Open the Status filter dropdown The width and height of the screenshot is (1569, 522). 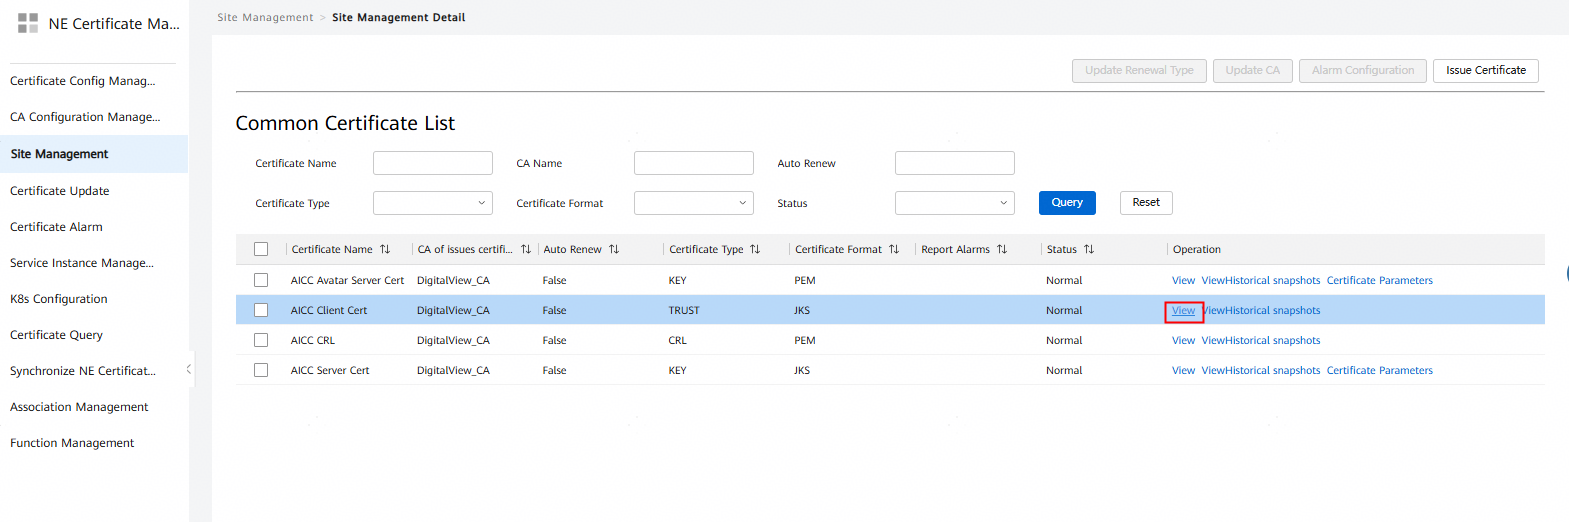(955, 203)
